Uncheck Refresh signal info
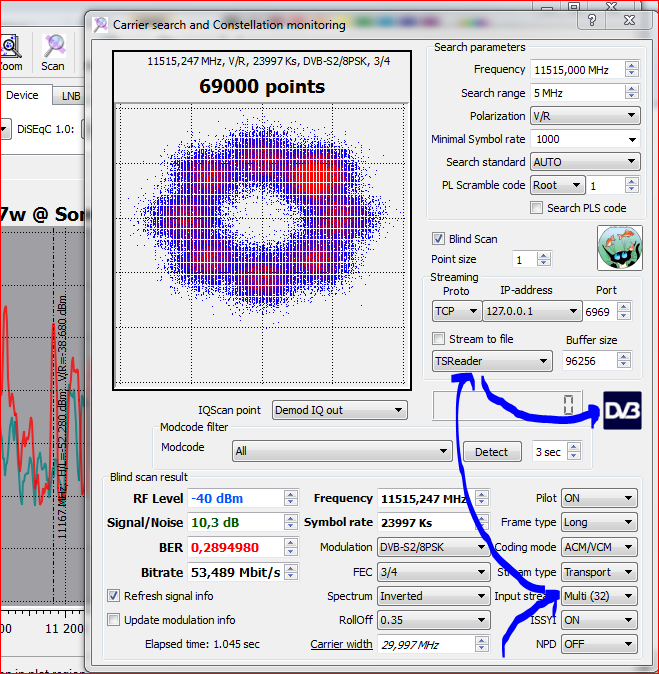The width and height of the screenshot is (659, 674). (114, 596)
